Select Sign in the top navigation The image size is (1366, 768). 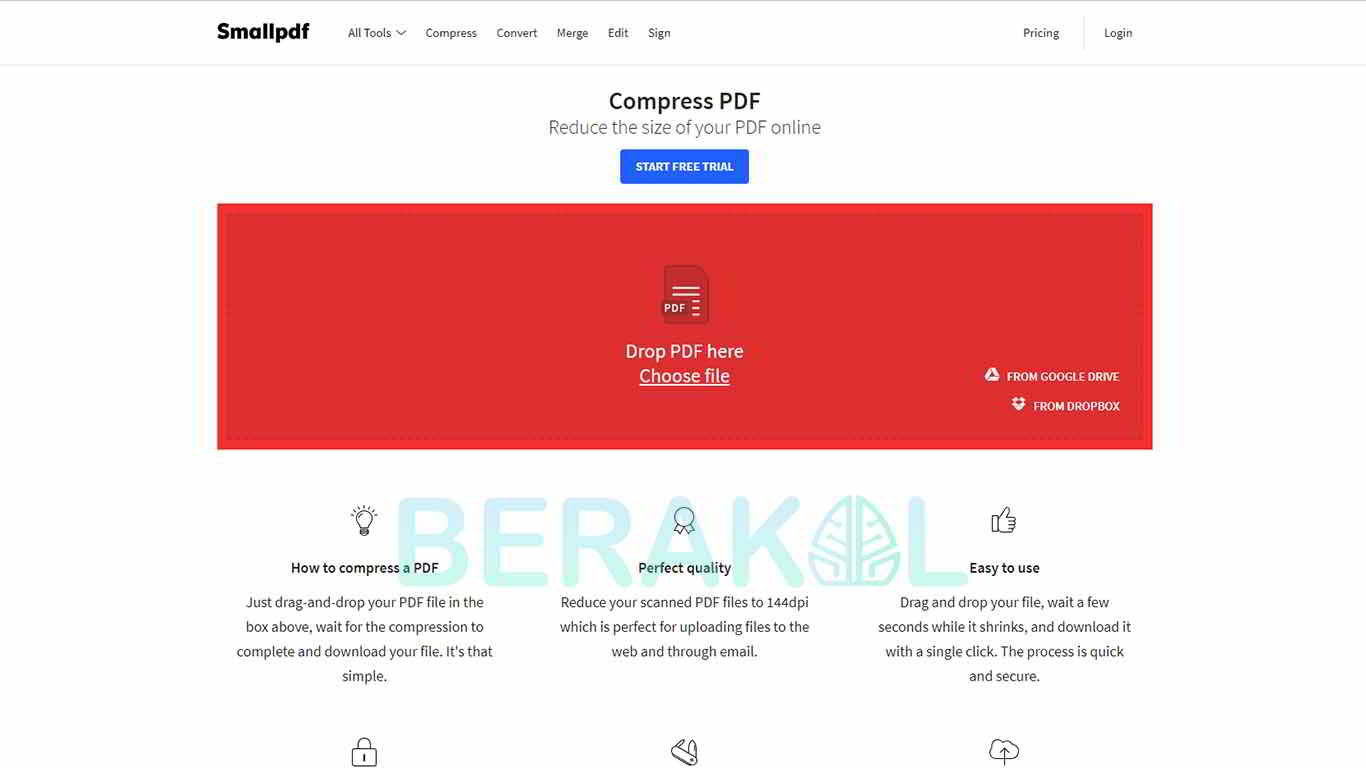(659, 33)
